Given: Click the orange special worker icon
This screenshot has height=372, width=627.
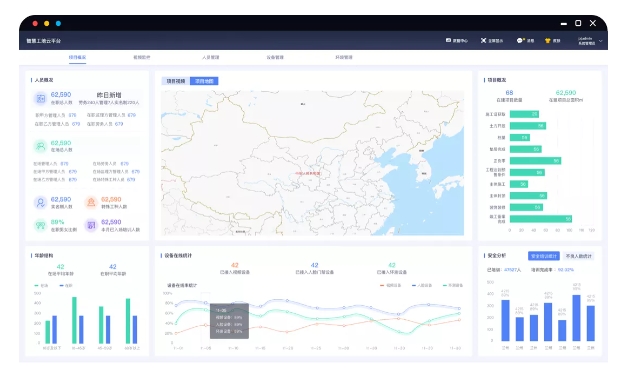Looking at the screenshot, I should pos(91,202).
